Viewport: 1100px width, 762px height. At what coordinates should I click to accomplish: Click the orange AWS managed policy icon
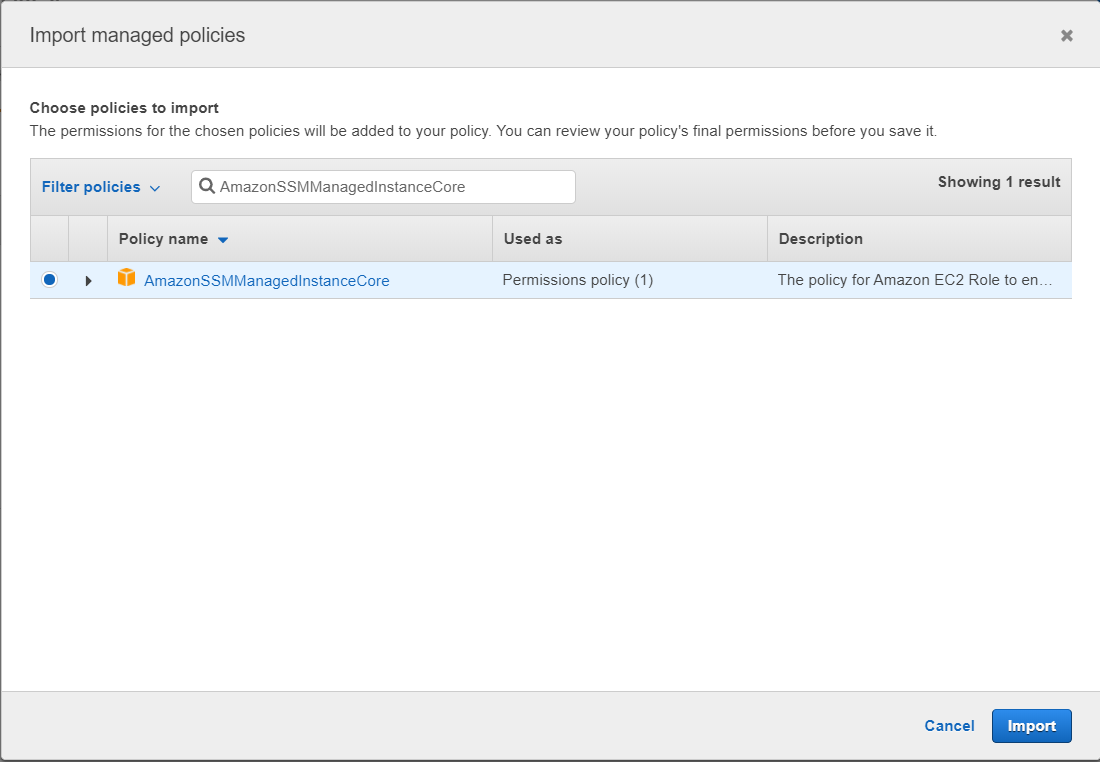click(126, 277)
